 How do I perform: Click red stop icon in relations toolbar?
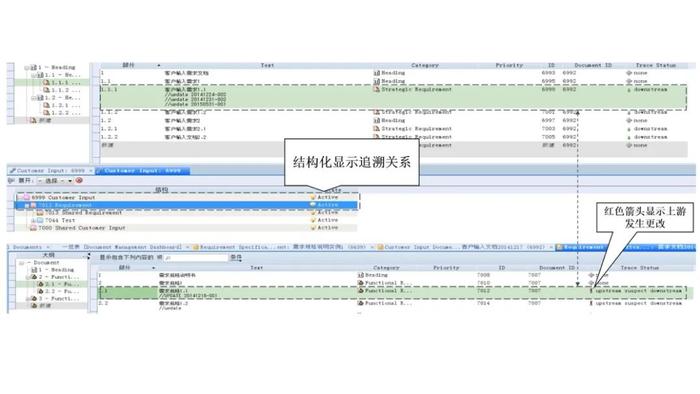(79, 180)
